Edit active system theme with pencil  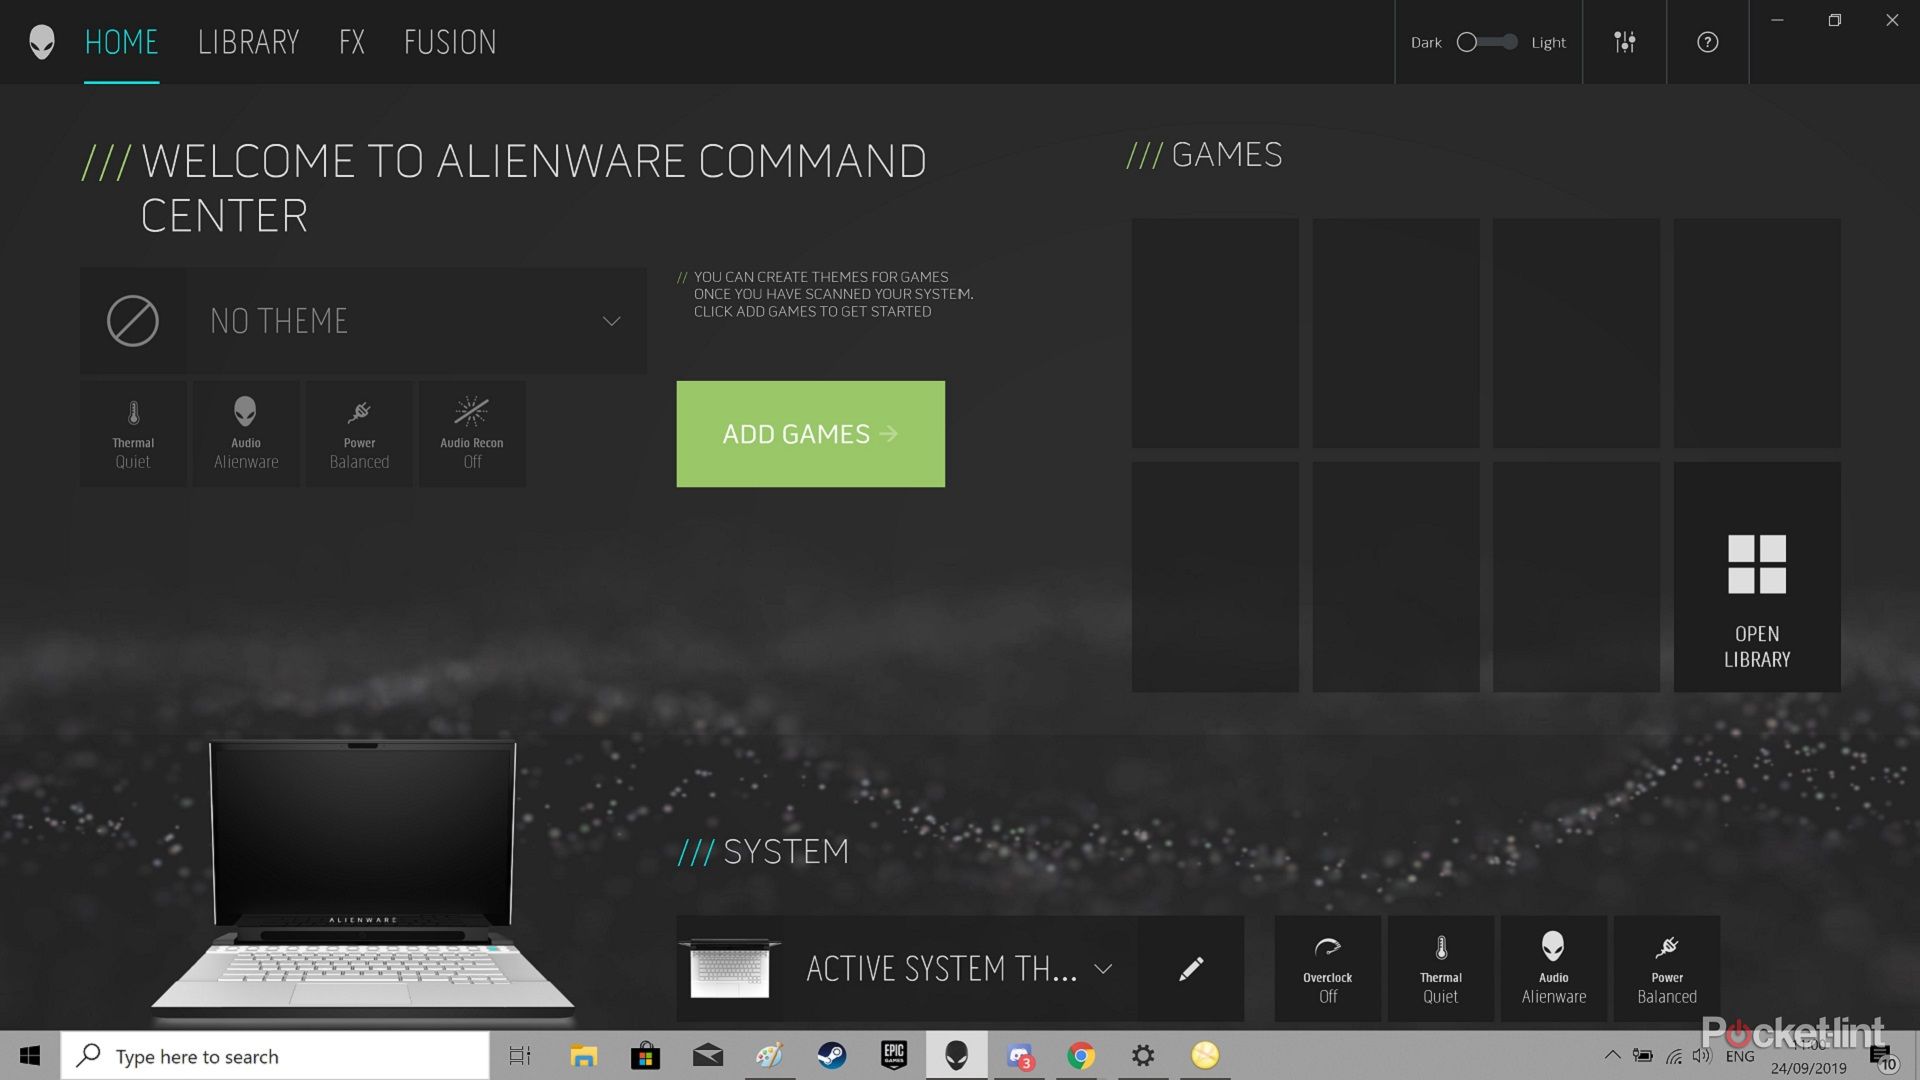coord(1191,969)
